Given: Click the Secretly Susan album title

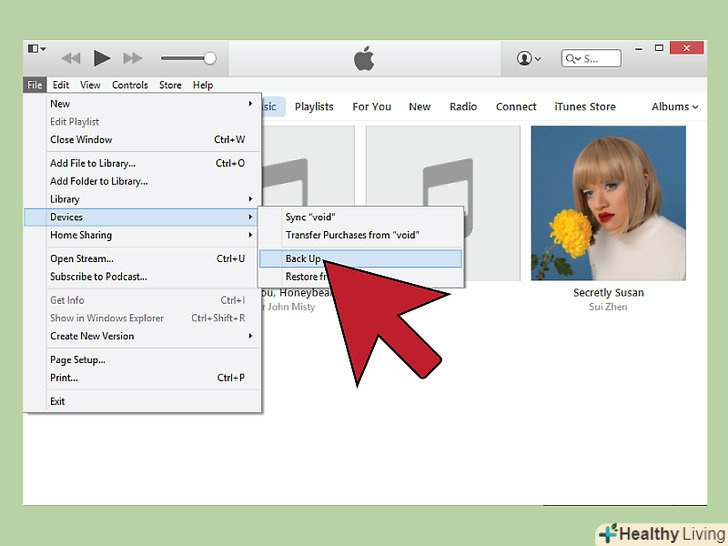Looking at the screenshot, I should [x=608, y=293].
